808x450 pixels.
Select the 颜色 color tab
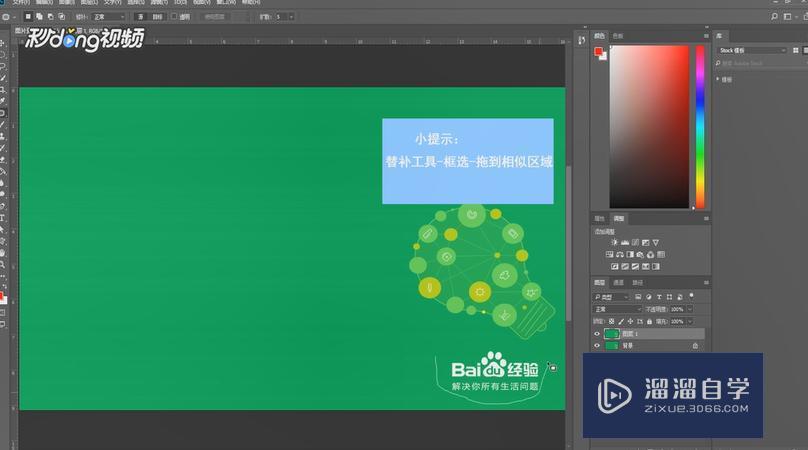pos(599,36)
